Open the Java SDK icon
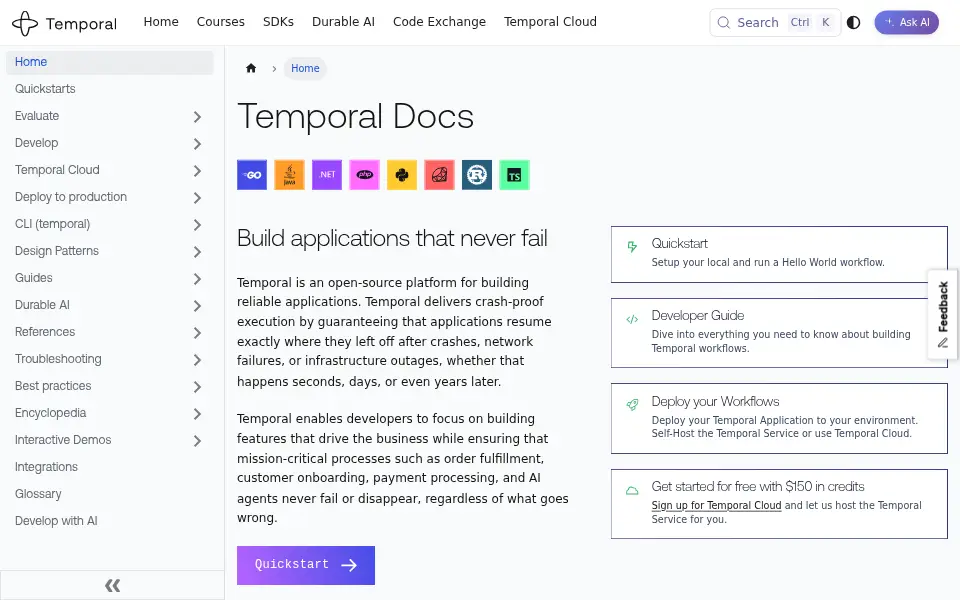This screenshot has height=600, width=960. click(290, 175)
